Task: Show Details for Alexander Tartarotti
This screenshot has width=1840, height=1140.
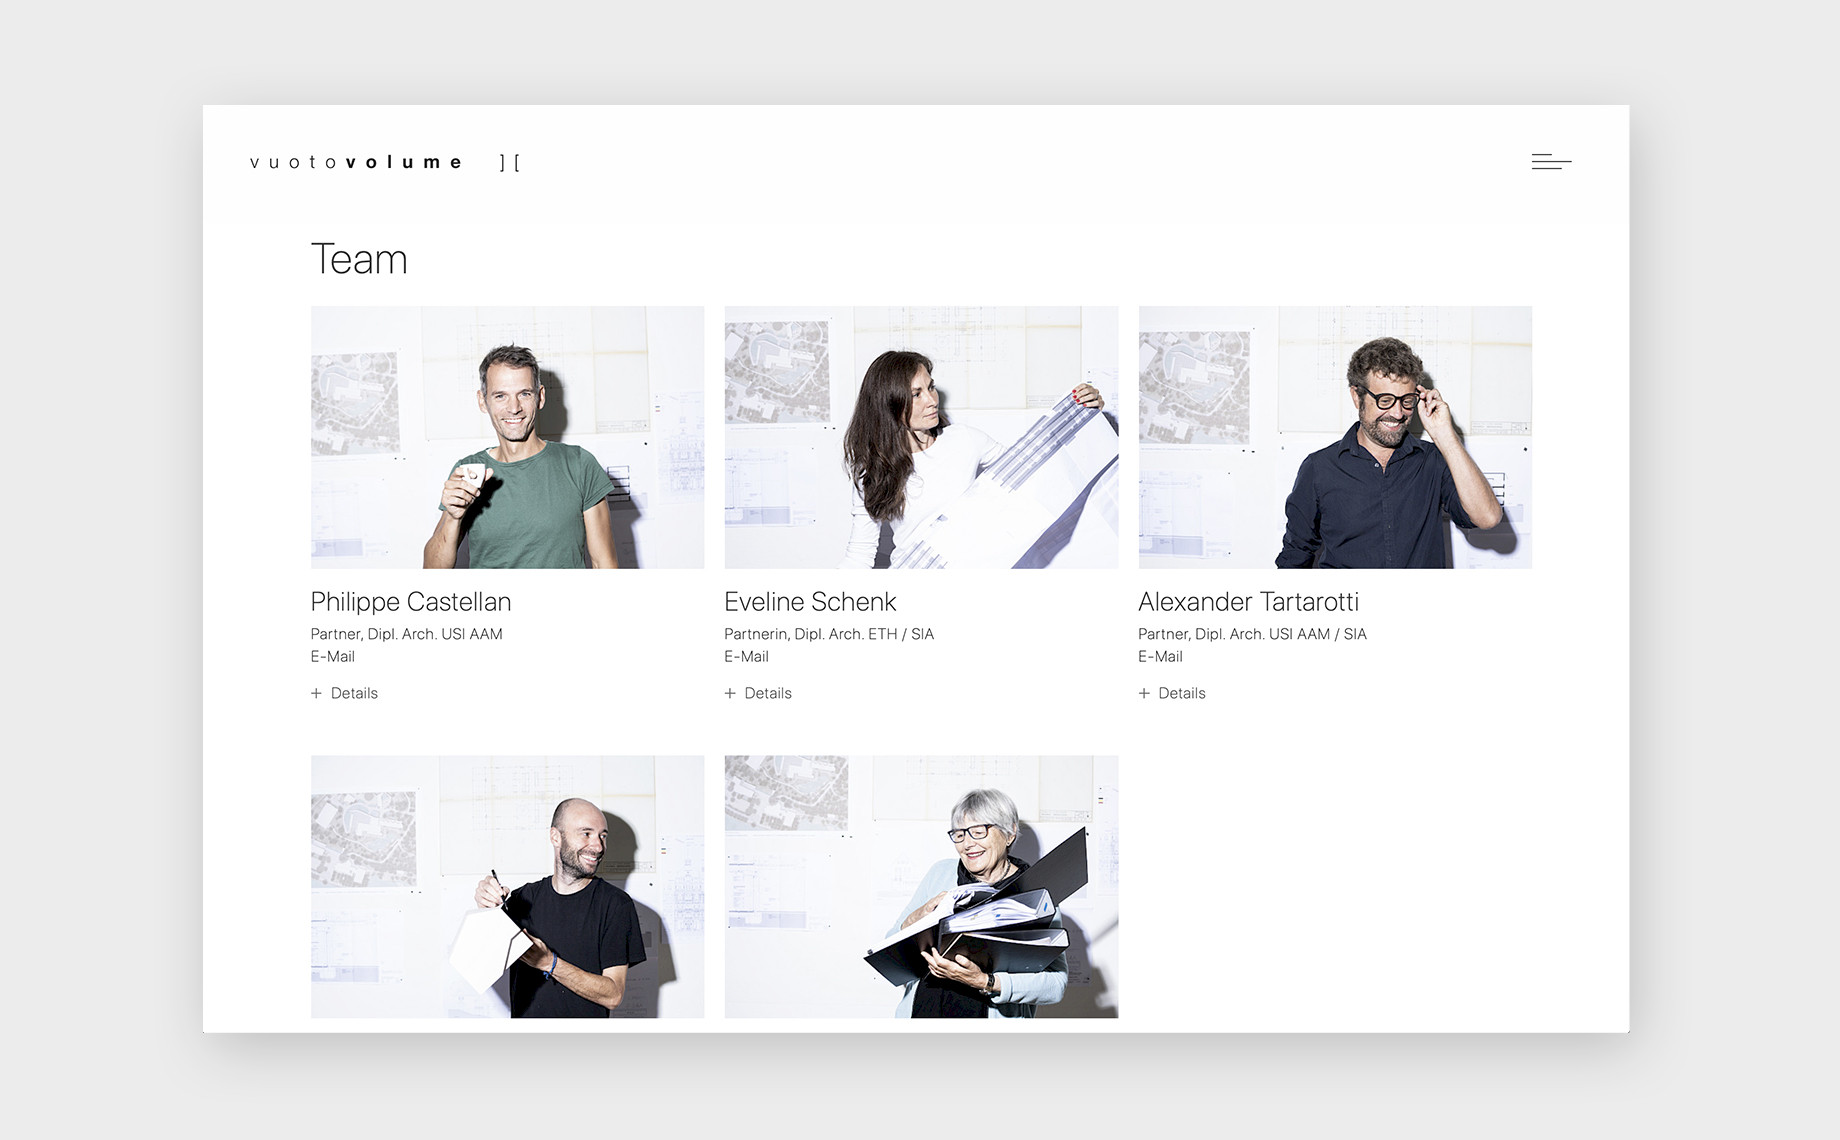Action: click(x=1173, y=693)
